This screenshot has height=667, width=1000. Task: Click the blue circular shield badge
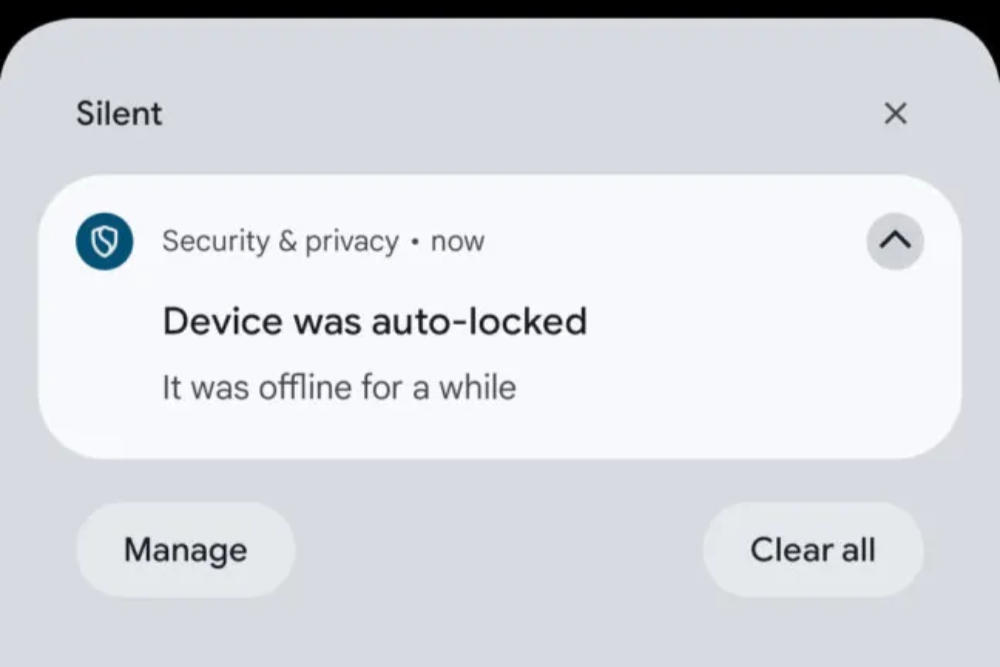point(105,242)
